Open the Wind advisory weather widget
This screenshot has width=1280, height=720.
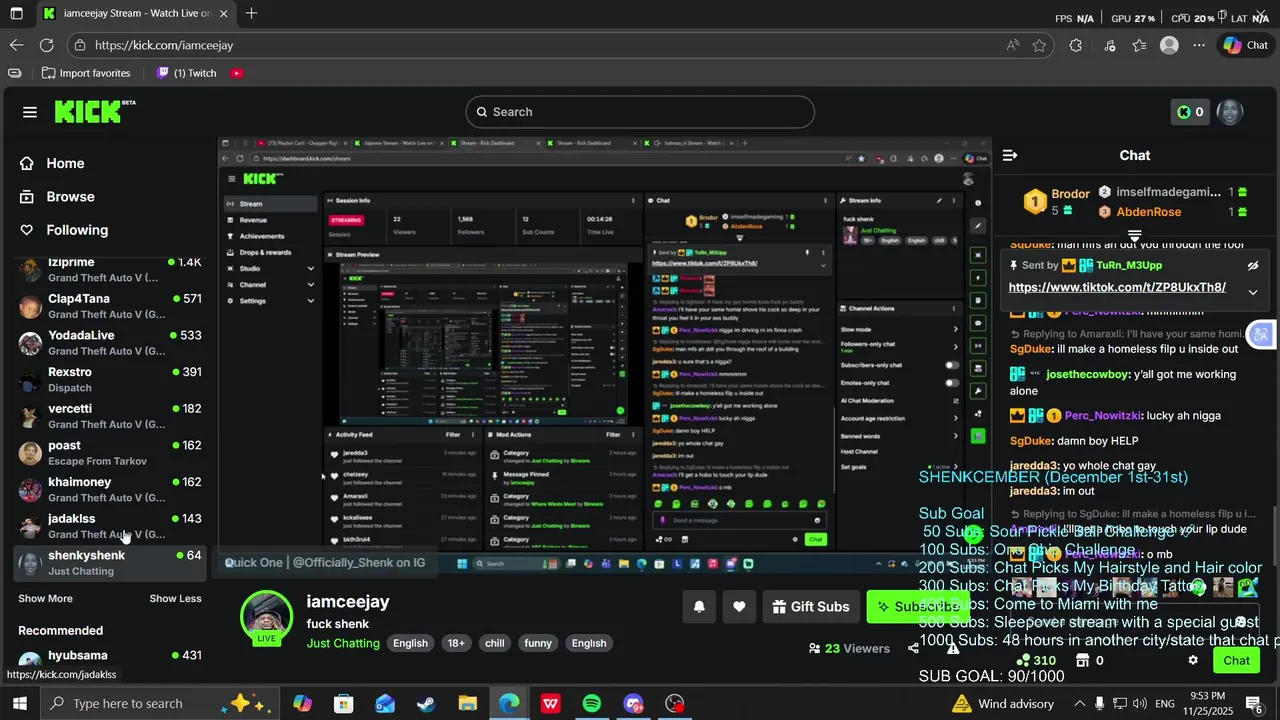click(x=1003, y=704)
